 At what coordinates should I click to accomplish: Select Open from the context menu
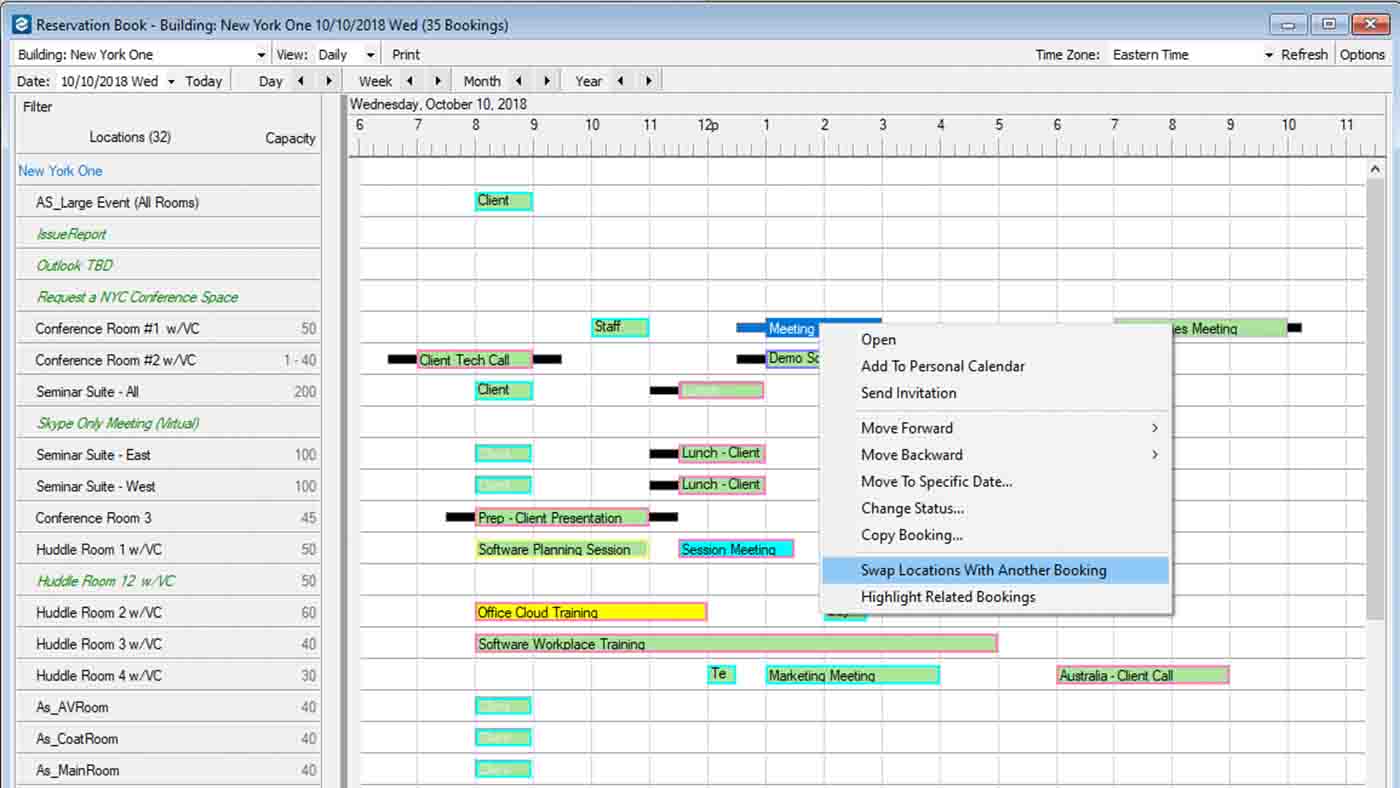pos(878,339)
